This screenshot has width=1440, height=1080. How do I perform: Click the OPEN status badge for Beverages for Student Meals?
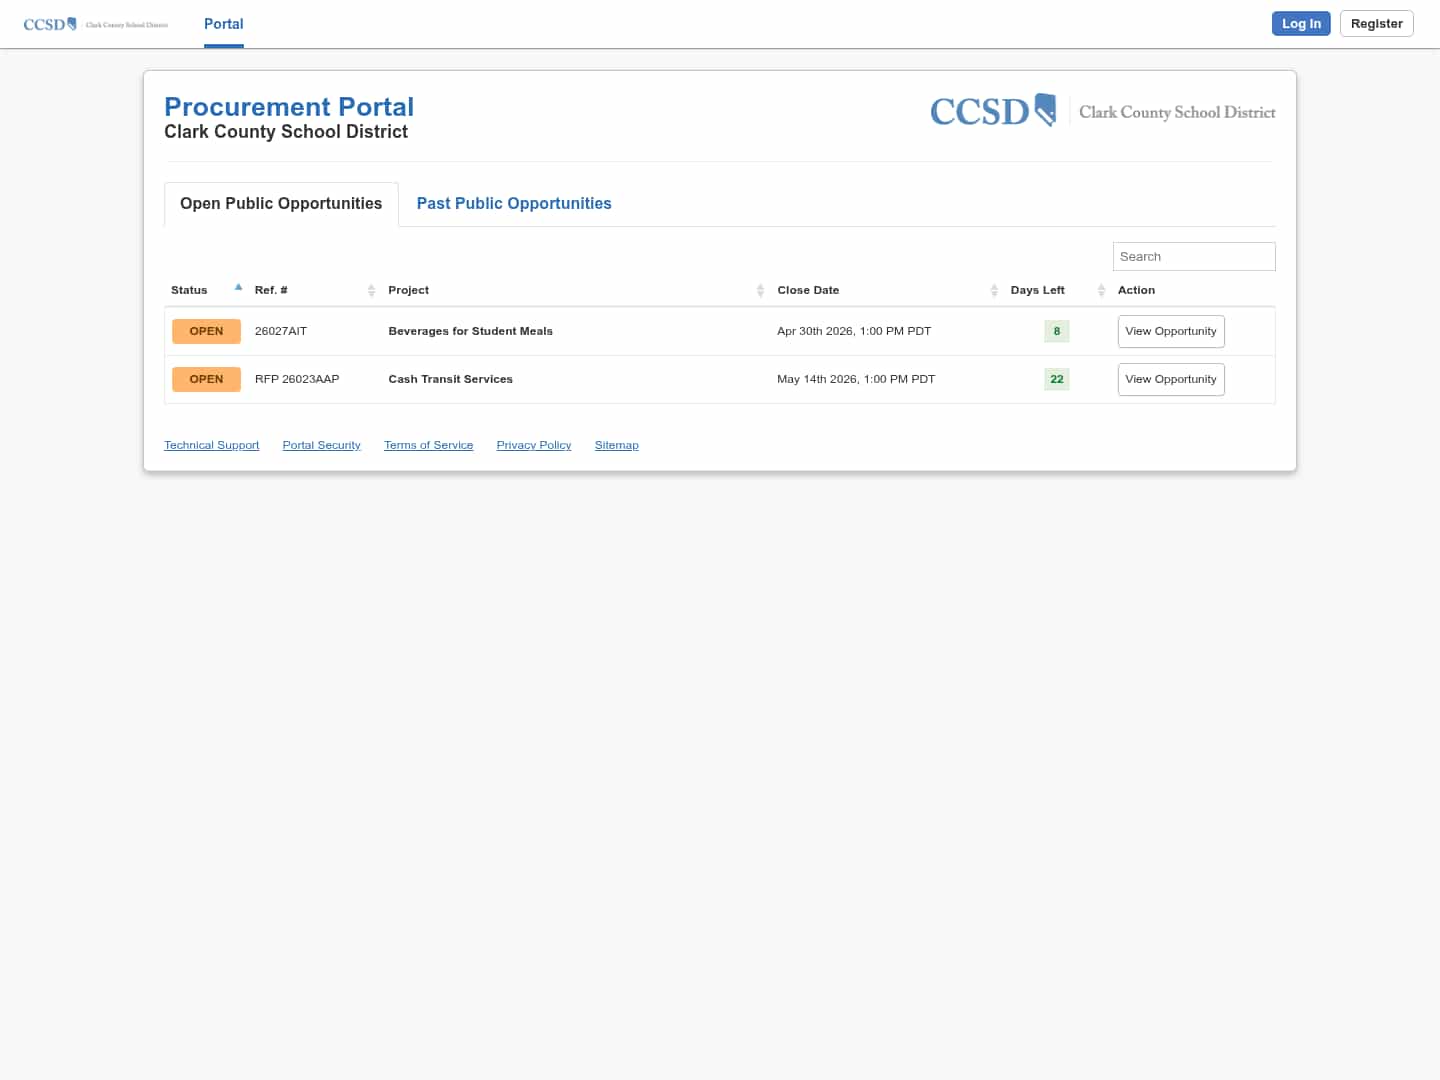click(206, 331)
